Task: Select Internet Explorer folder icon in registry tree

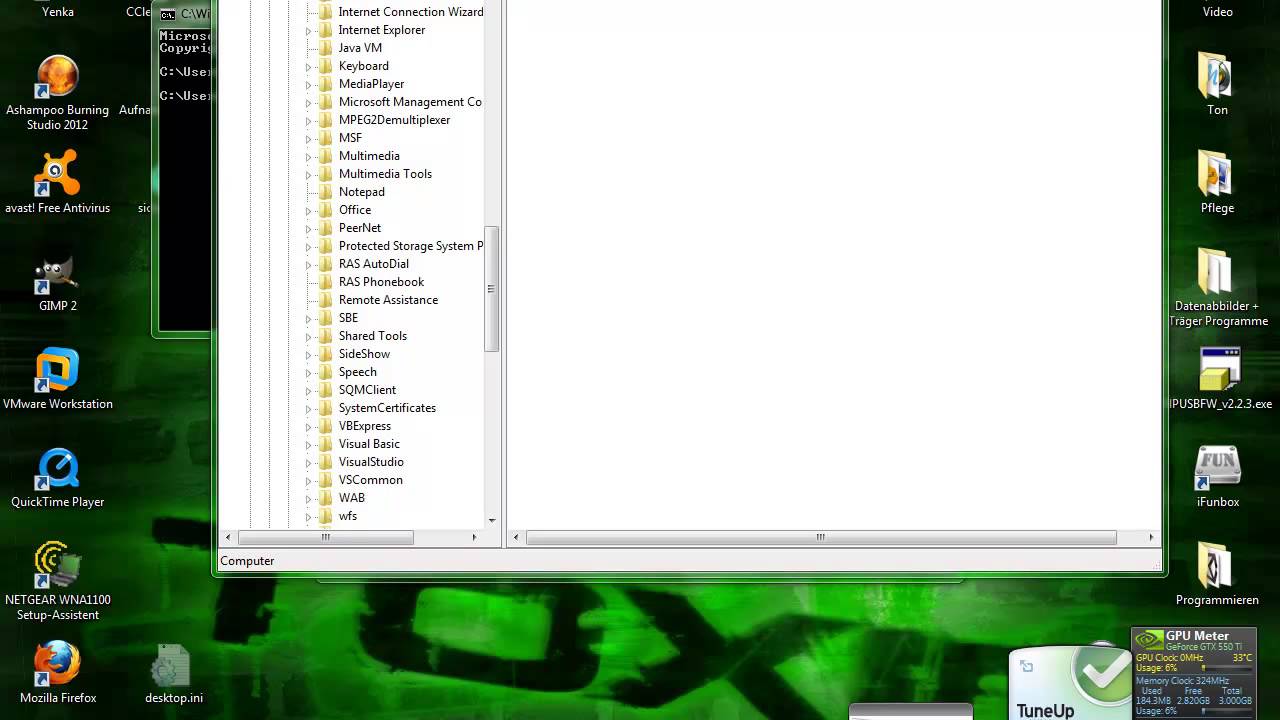Action: (325, 30)
